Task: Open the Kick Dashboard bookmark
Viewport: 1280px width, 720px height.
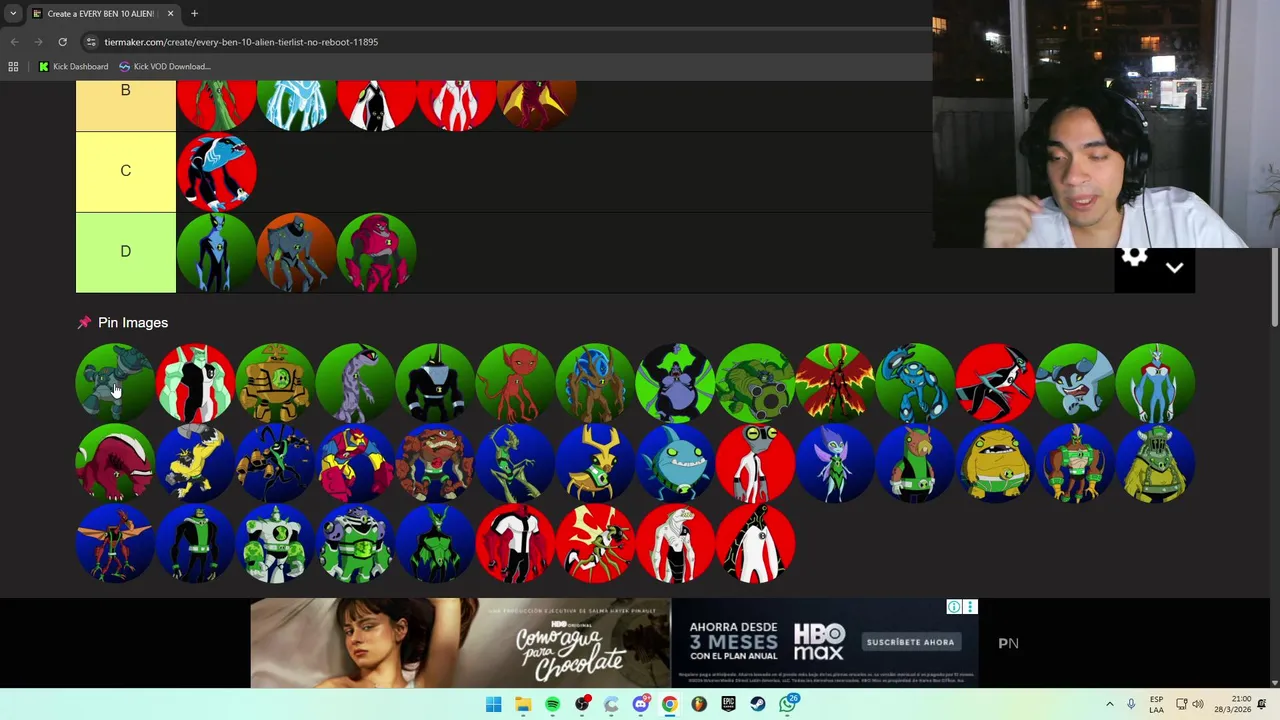Action: click(73, 66)
